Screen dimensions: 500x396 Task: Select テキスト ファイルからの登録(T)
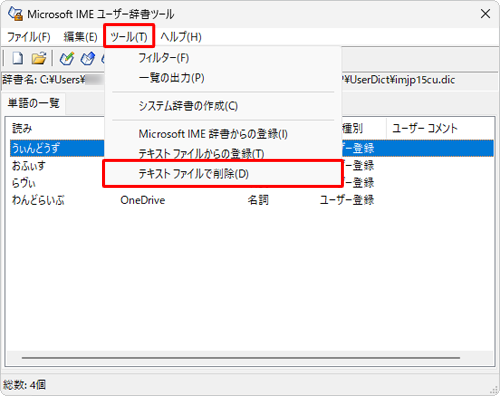pyautogui.click(x=223, y=153)
